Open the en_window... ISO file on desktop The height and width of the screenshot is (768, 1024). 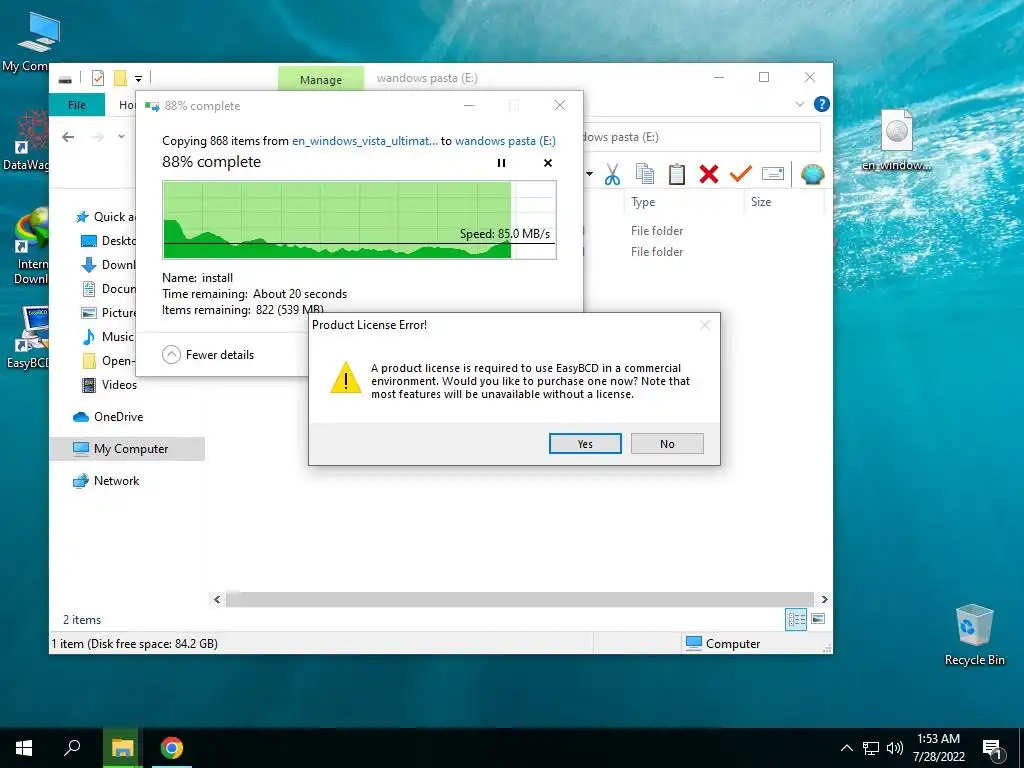[x=897, y=140]
